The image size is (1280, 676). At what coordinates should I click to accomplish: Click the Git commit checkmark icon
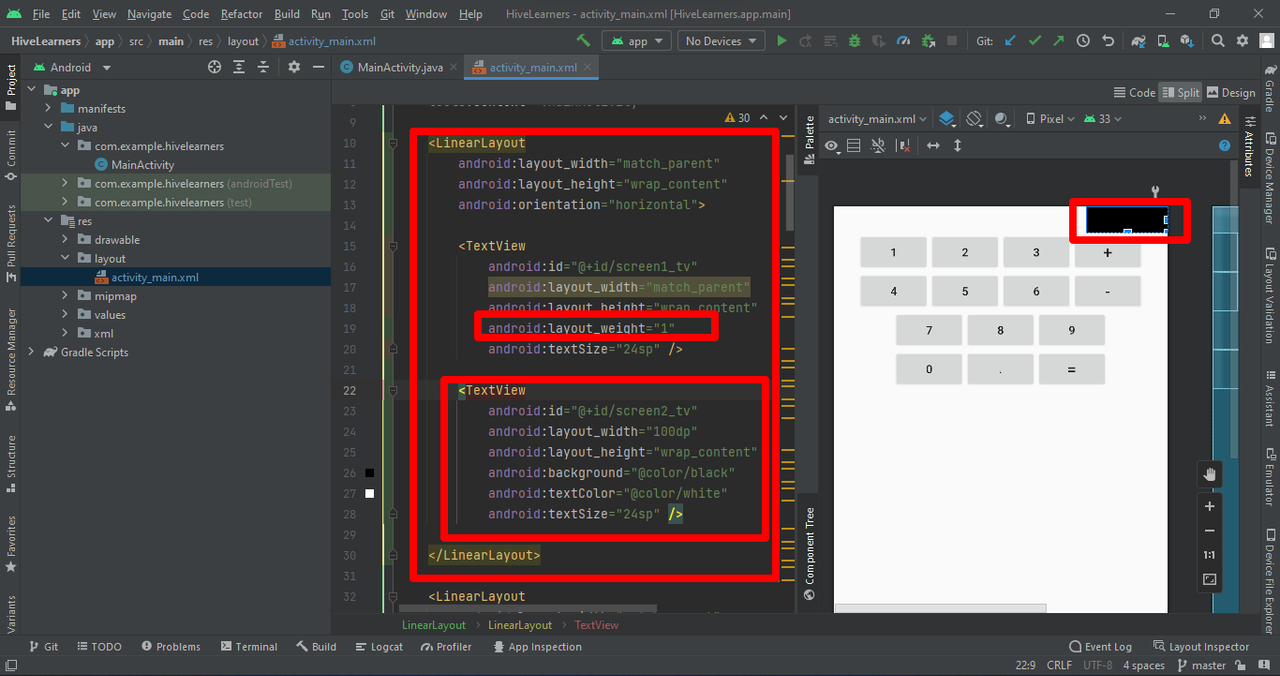1034,41
